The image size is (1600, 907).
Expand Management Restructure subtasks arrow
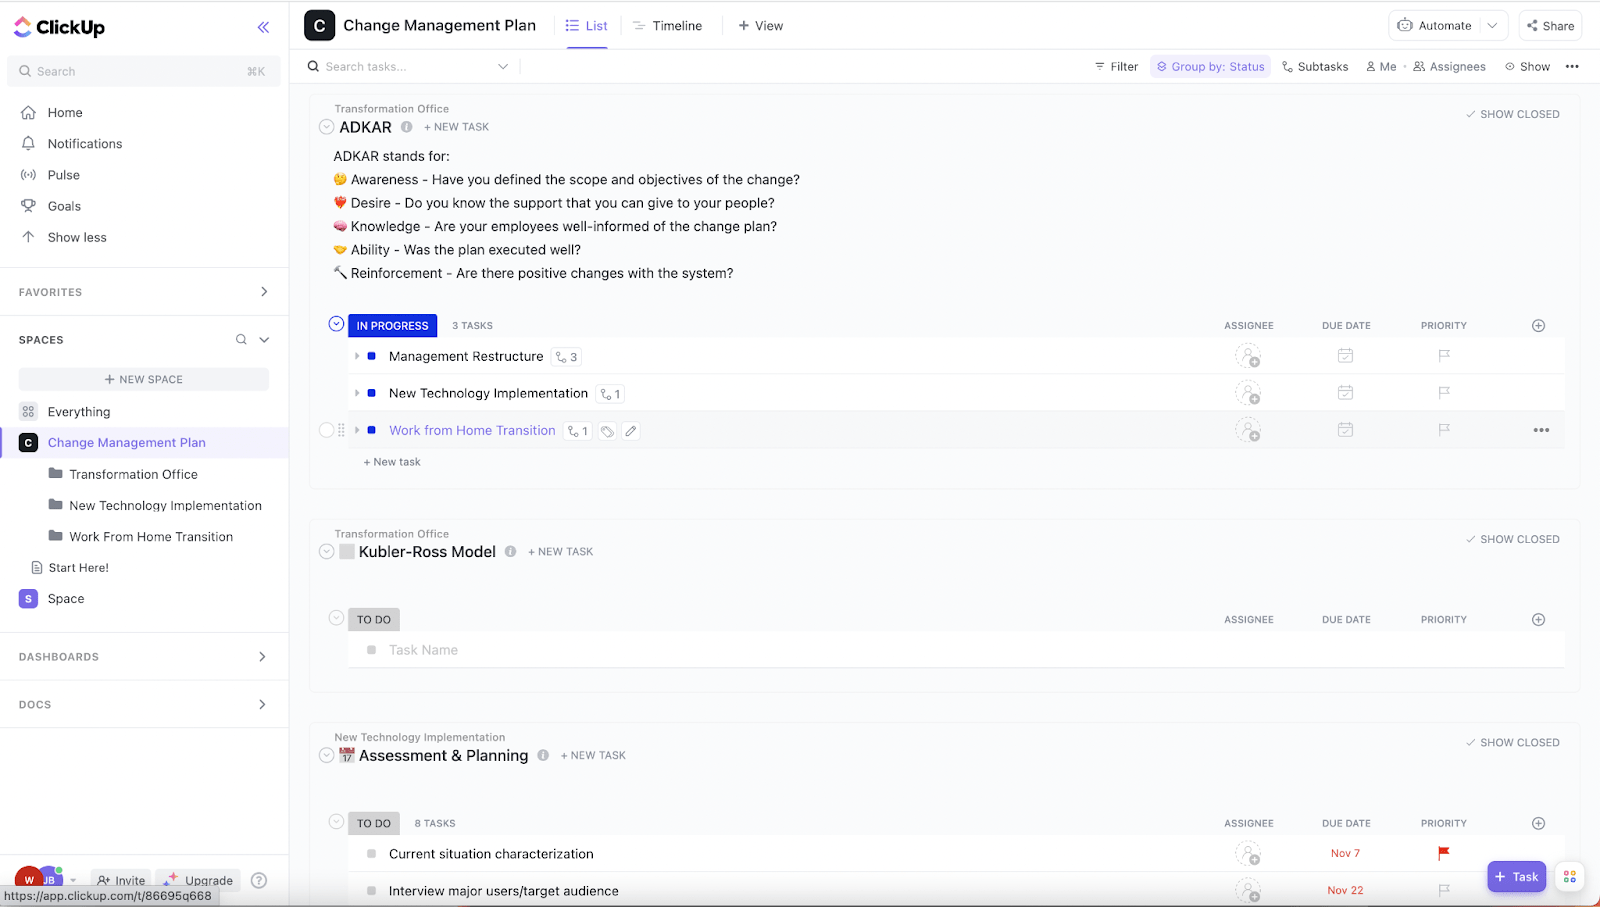357,356
